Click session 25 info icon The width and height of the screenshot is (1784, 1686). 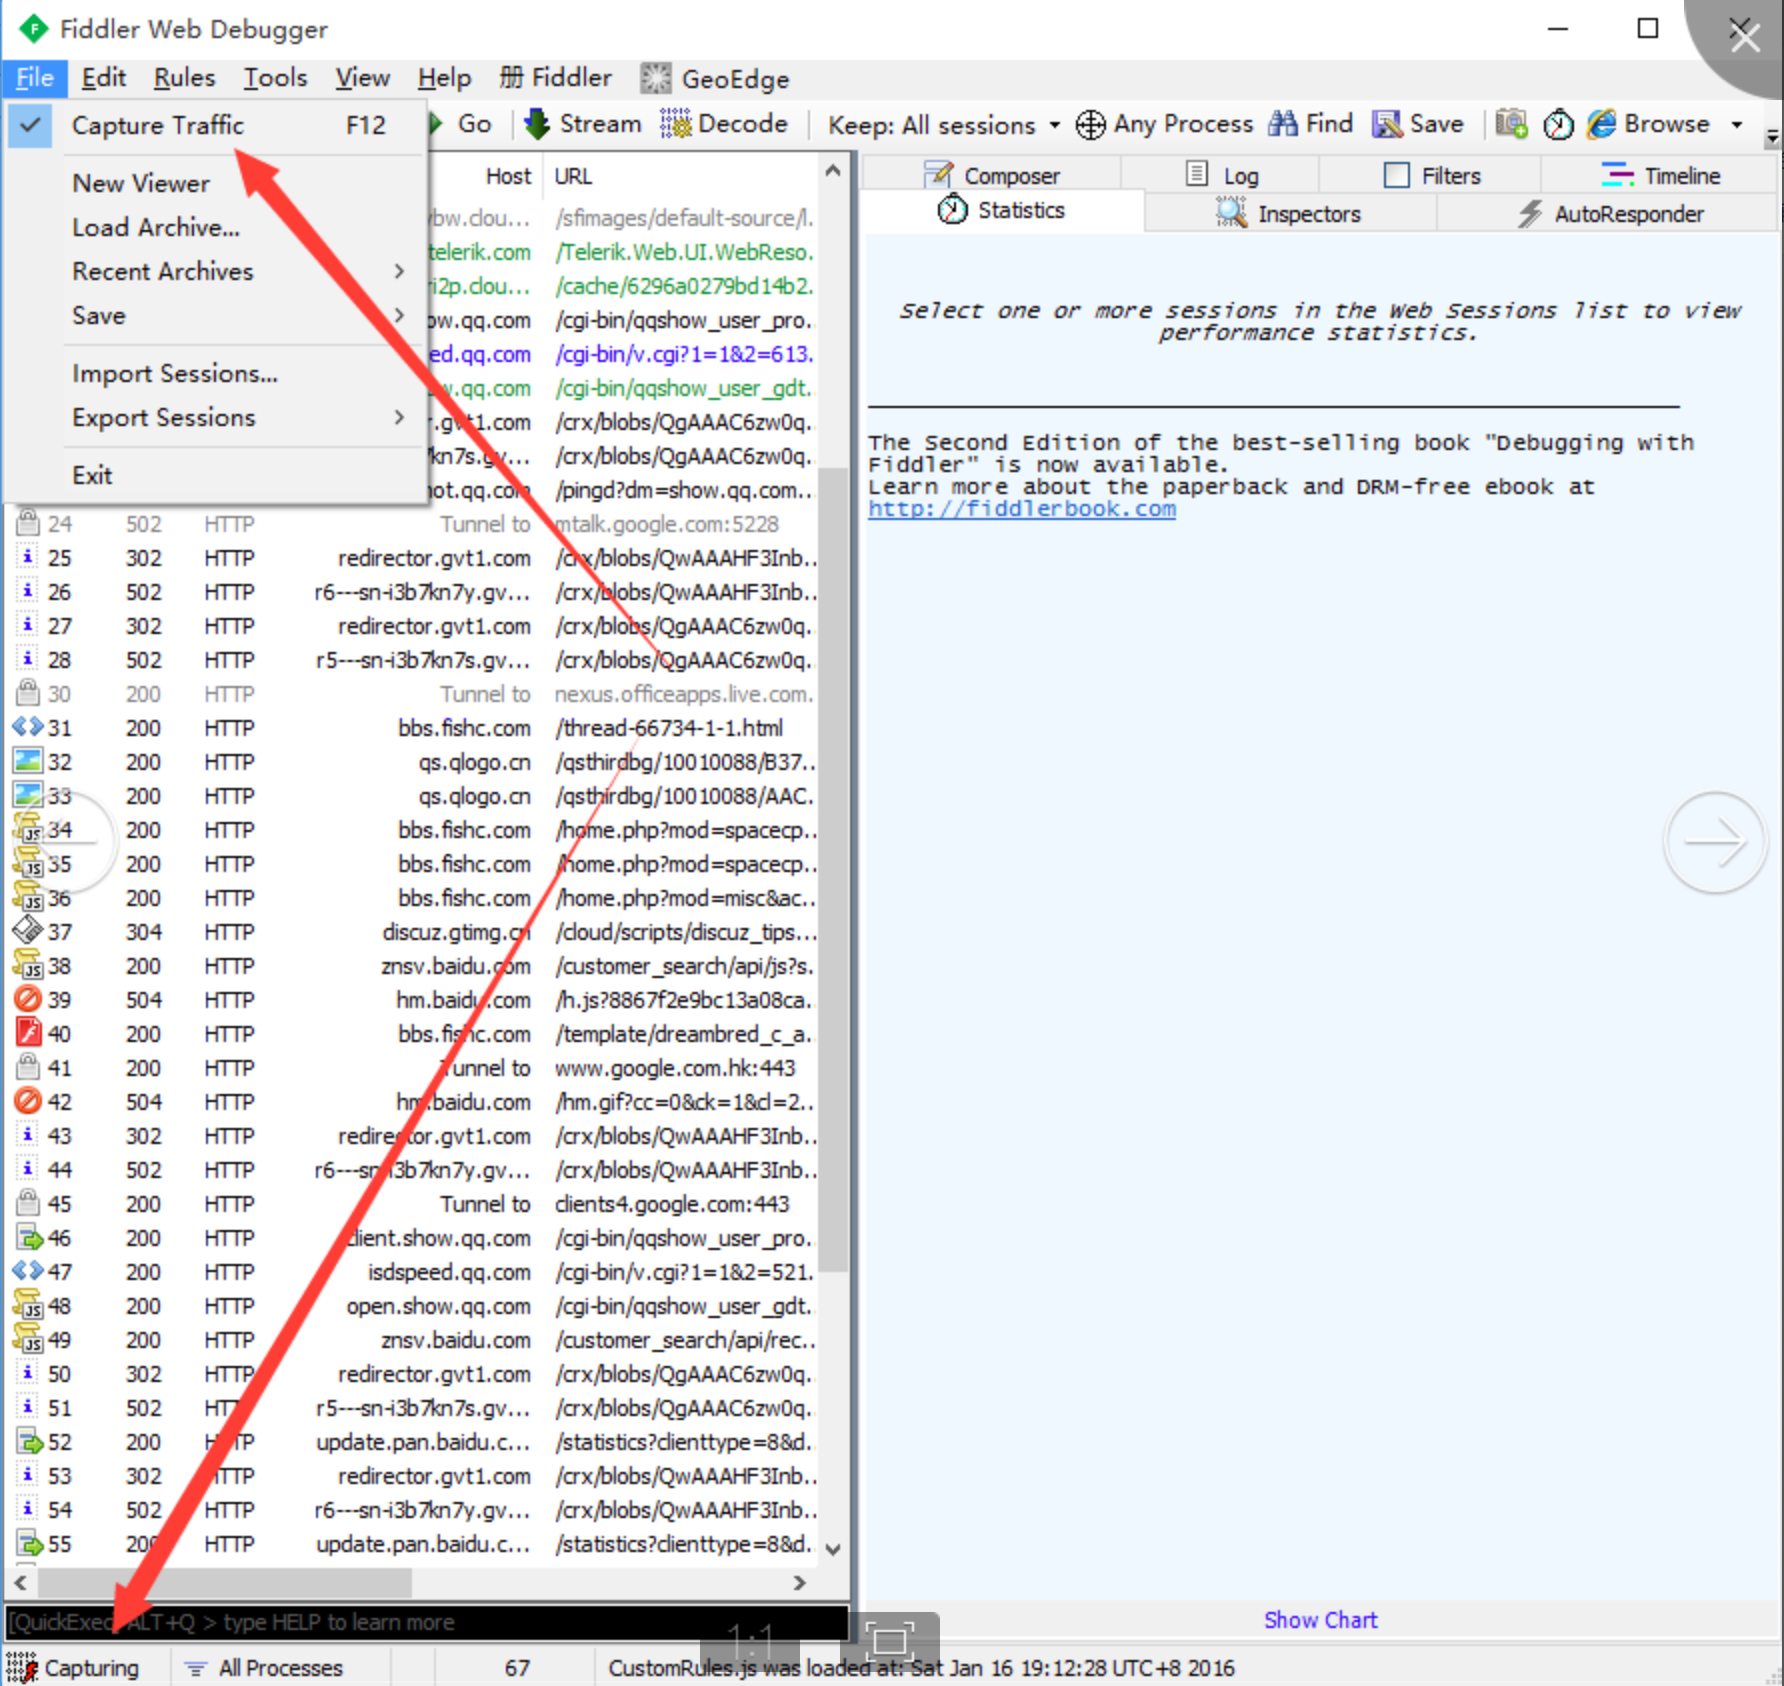[x=27, y=557]
